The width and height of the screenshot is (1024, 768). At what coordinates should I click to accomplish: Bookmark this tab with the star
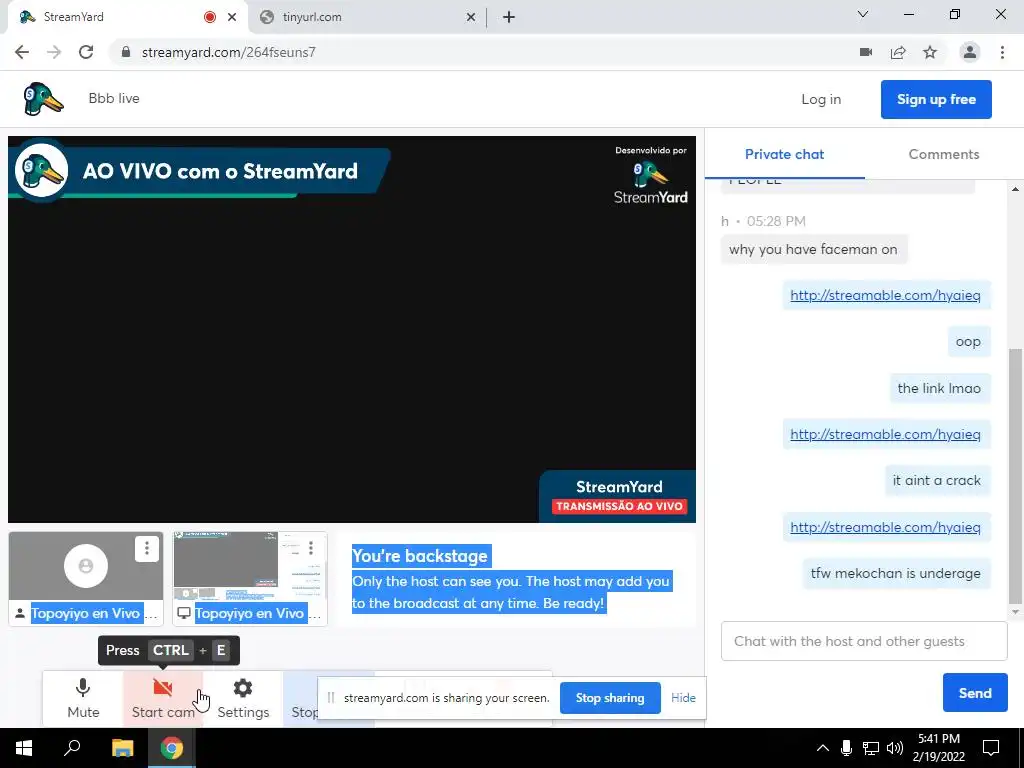[x=930, y=52]
